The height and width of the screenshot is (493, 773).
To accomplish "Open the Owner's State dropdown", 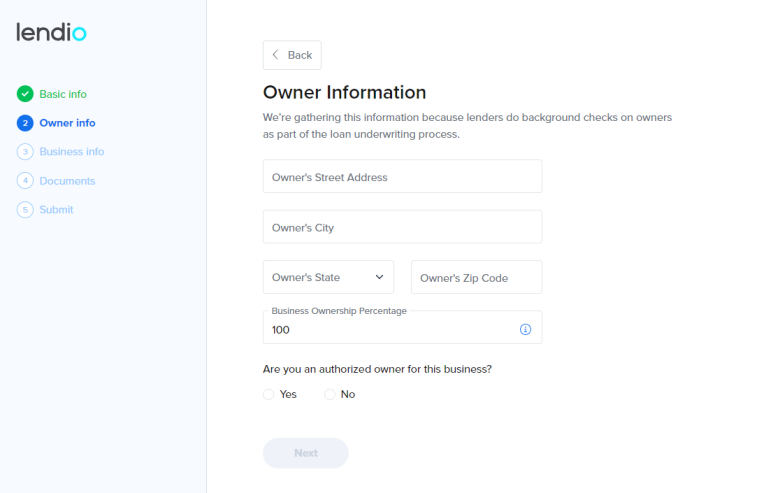I will tap(328, 277).
